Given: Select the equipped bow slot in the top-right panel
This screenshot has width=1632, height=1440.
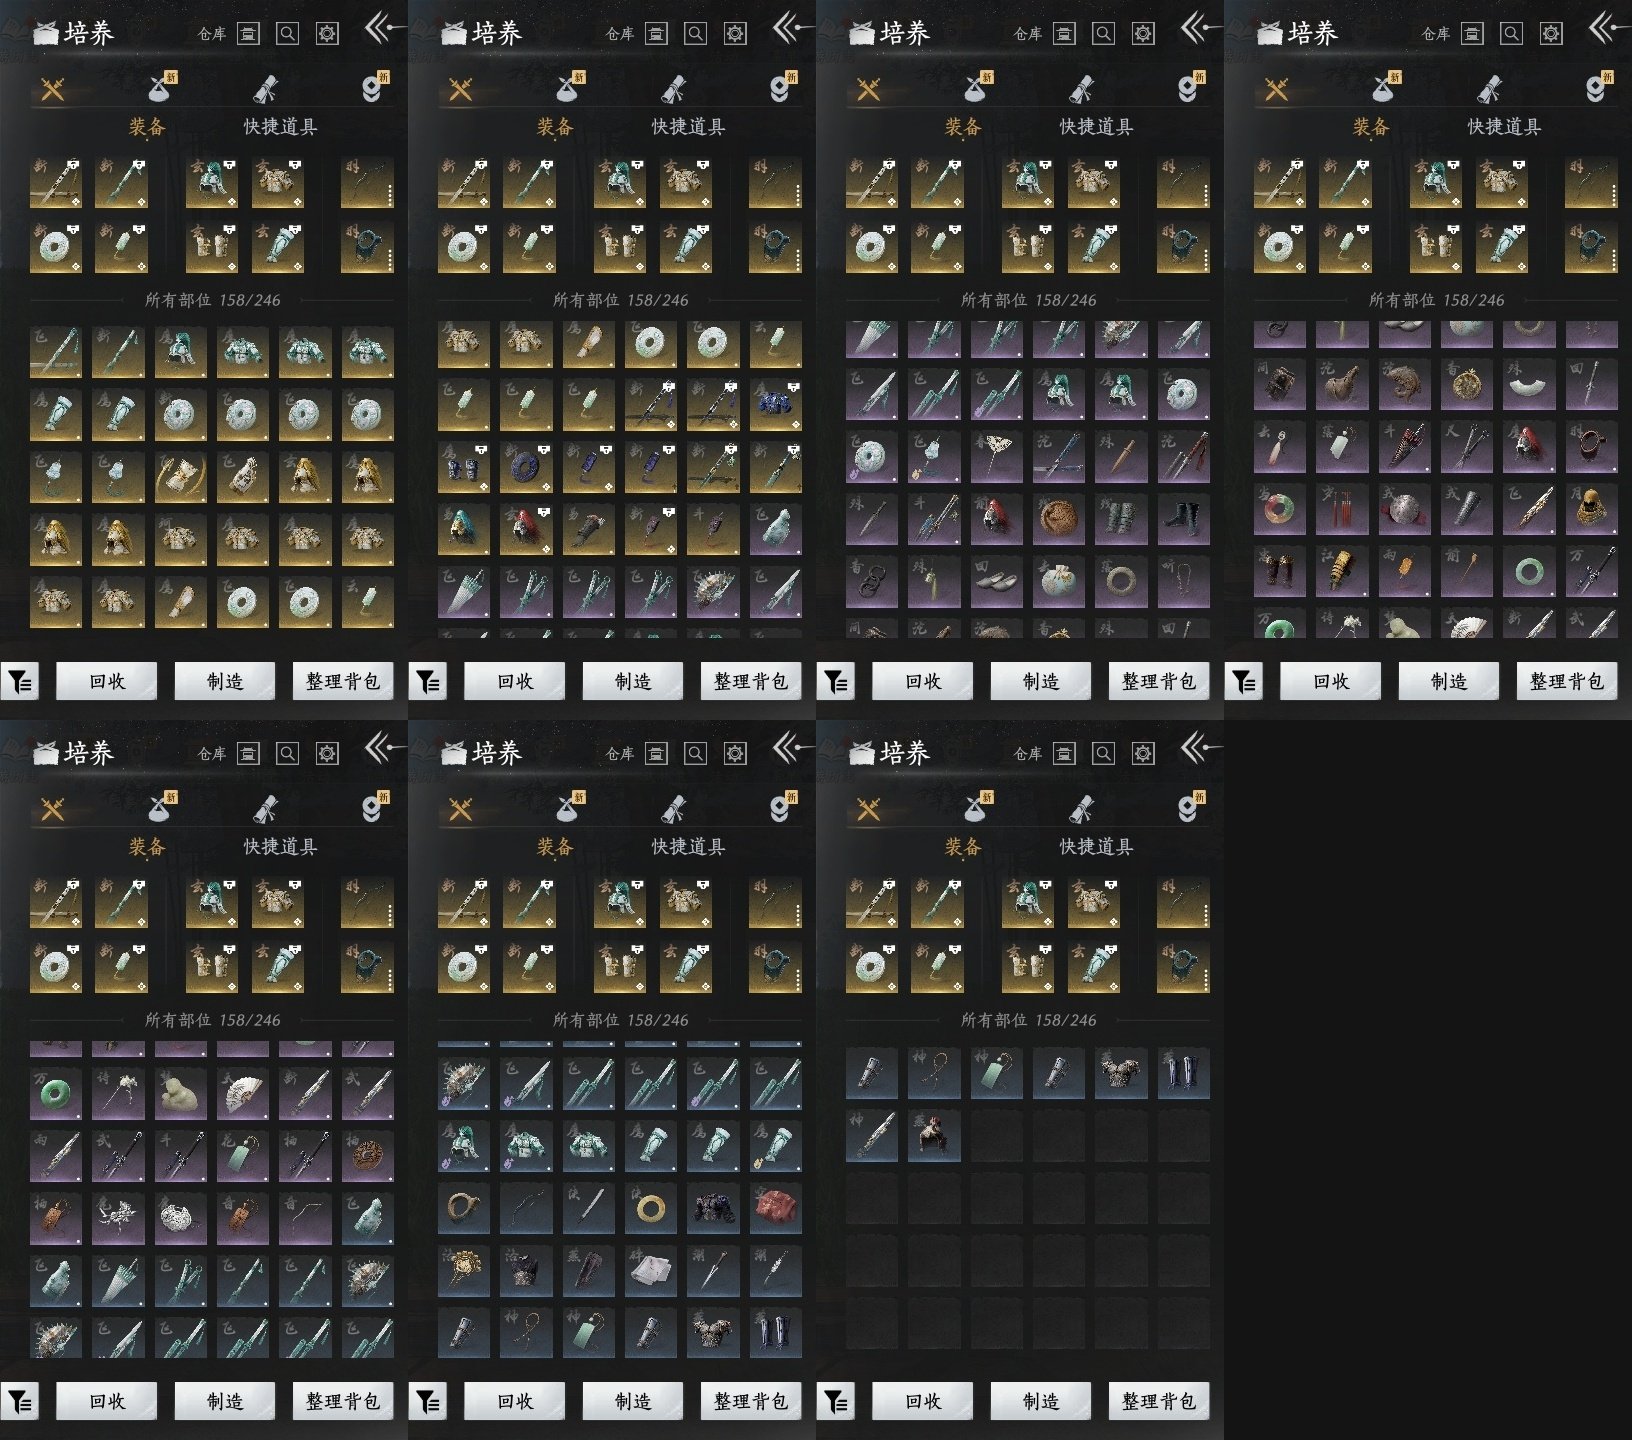Looking at the screenshot, I should pos(1591,183).
